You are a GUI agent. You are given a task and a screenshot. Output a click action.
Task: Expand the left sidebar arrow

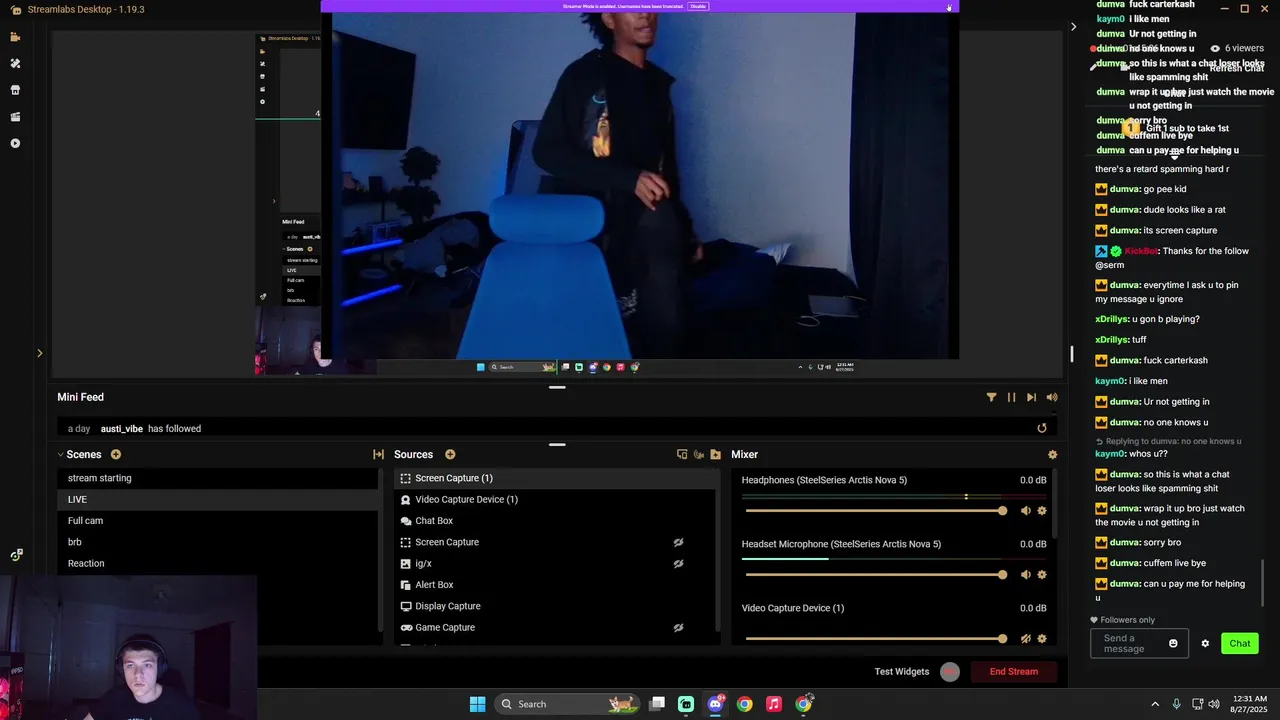click(39, 353)
